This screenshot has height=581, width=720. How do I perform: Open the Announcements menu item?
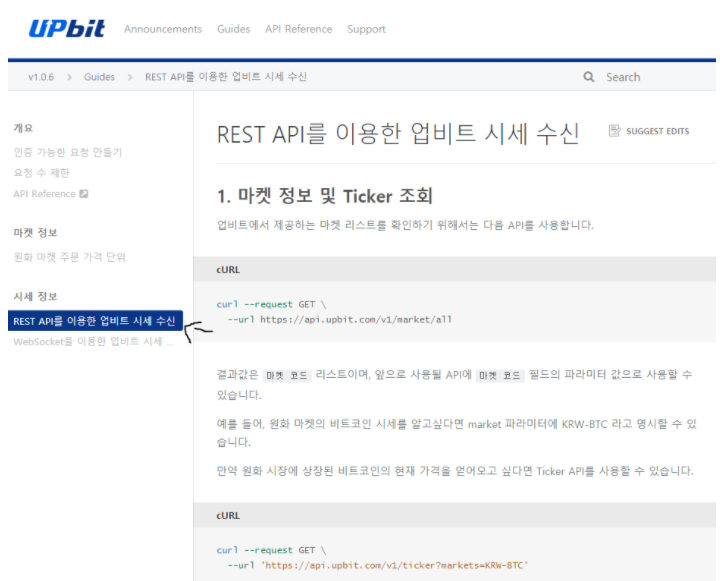163,29
